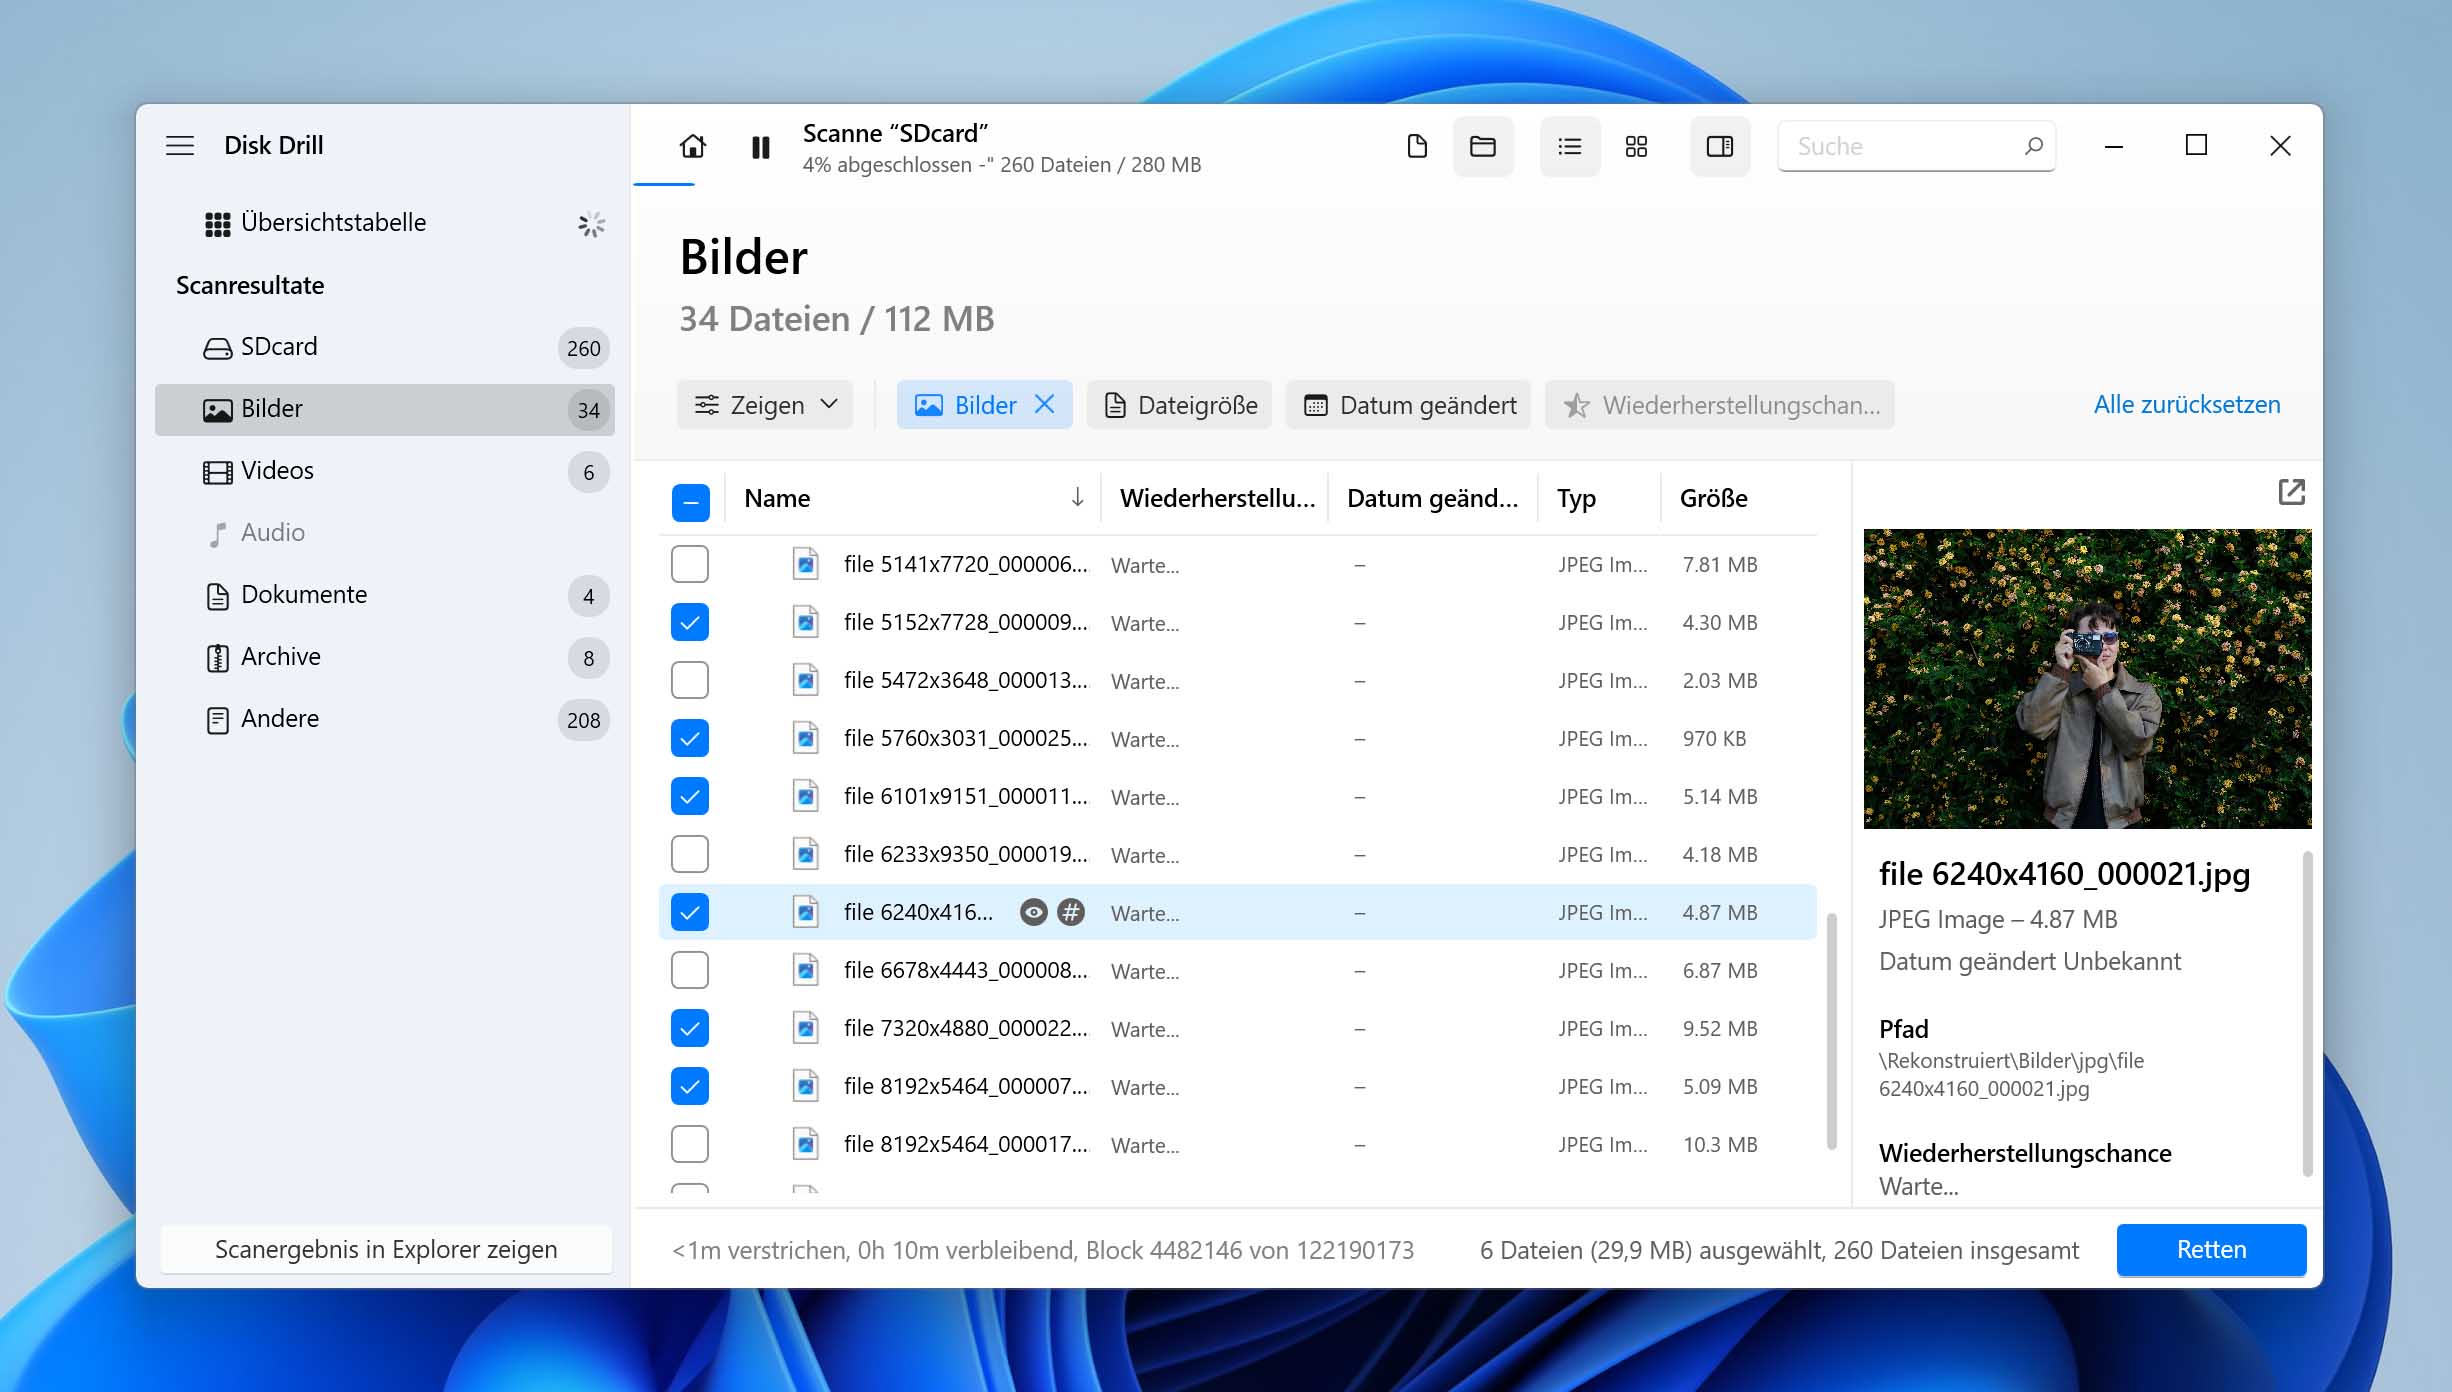
Task: Sort by Datum geänd... column header
Action: [x=1432, y=499]
